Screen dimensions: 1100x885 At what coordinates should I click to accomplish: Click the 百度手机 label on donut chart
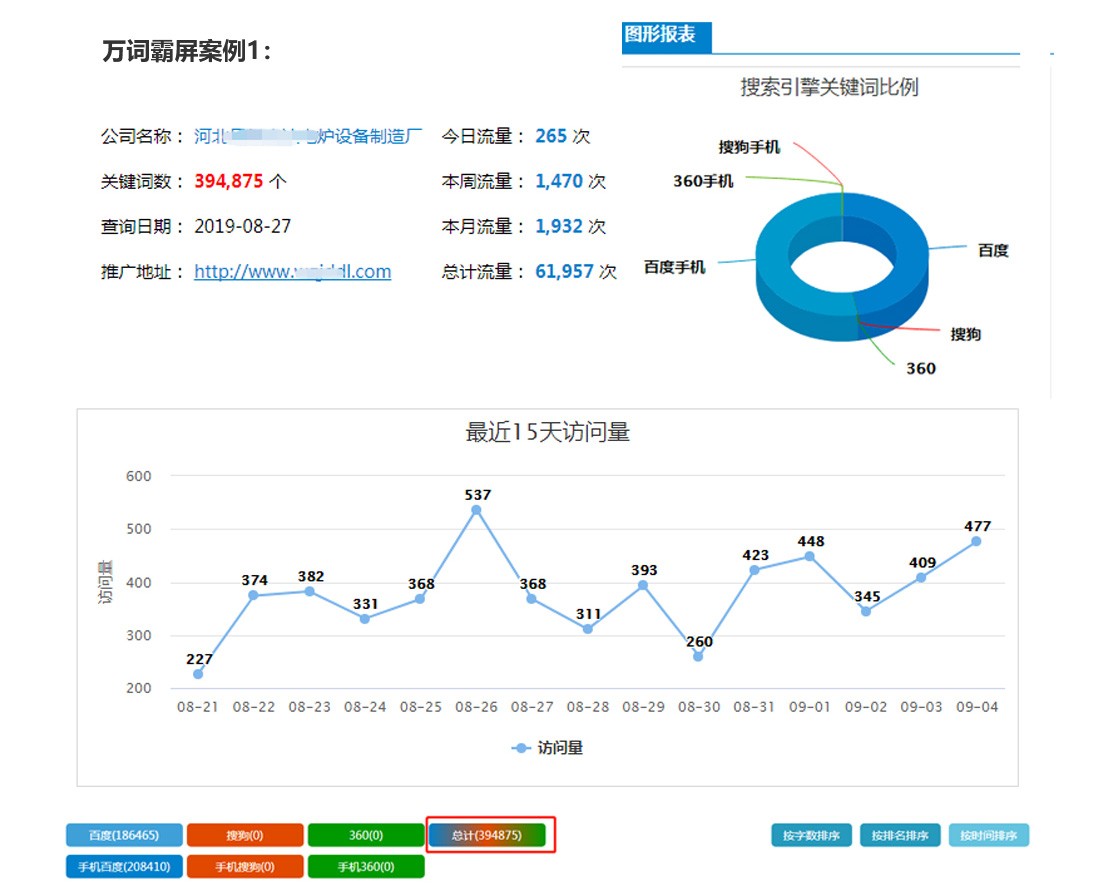(674, 267)
